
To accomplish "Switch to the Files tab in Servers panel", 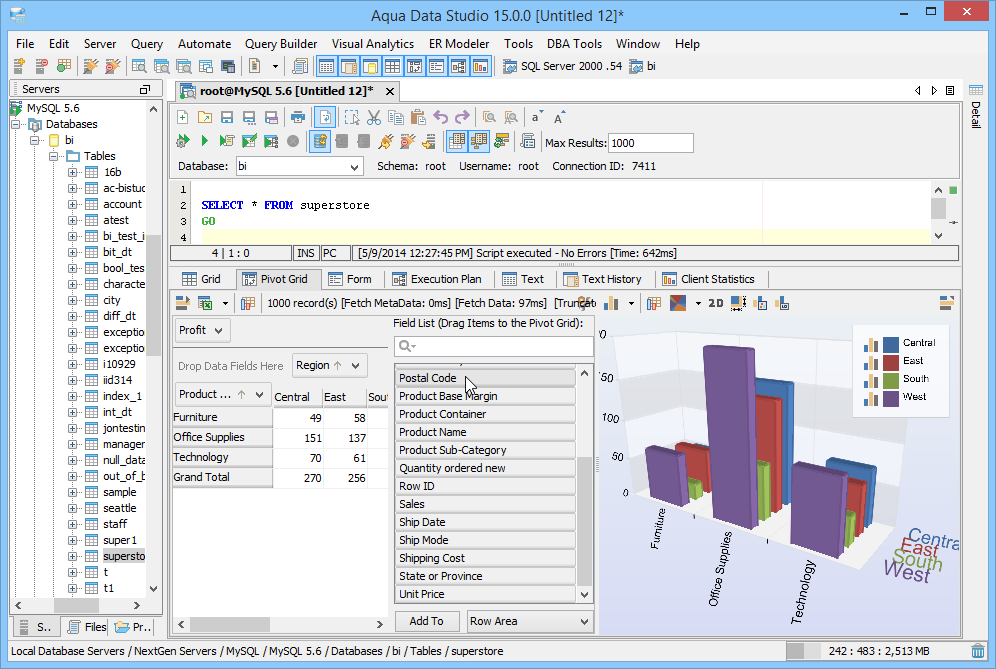I will point(88,627).
